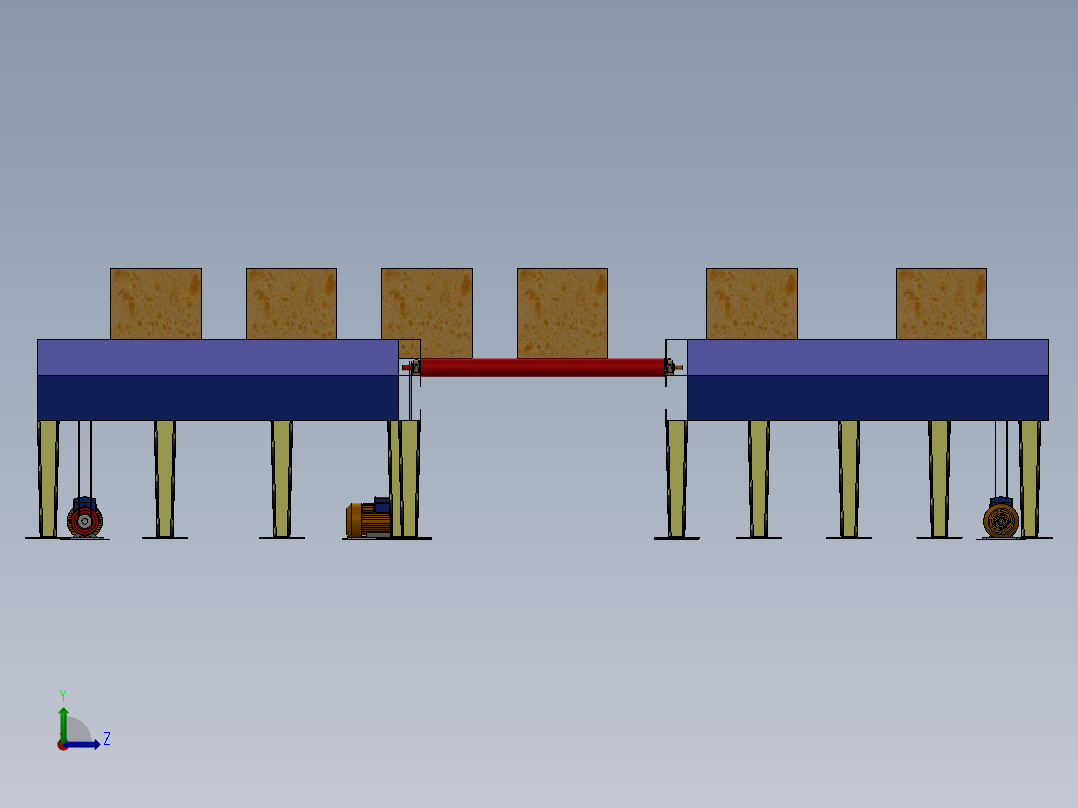Click the blue Z axis arrow

pos(84,744)
